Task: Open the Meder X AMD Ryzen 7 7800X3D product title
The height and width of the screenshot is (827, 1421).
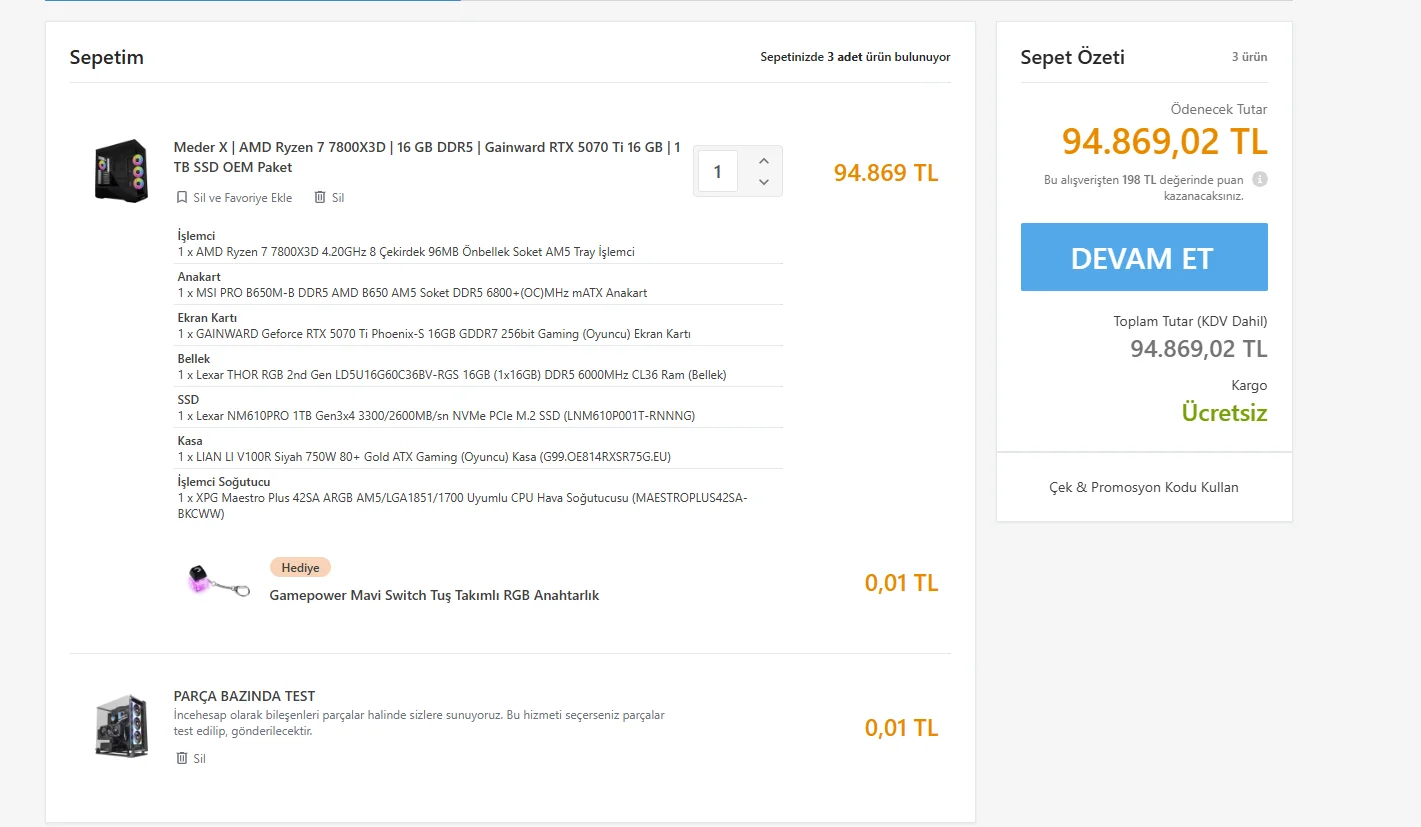Action: coord(427,157)
